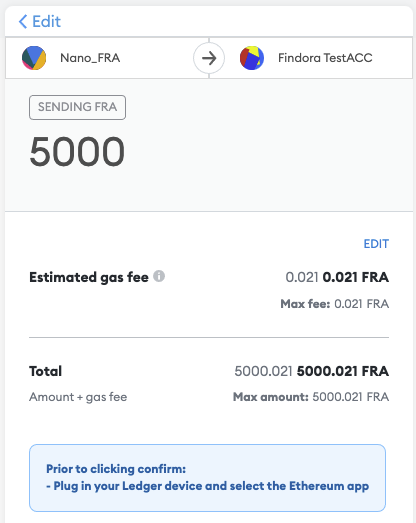
Task: Click the bold 5000.021 FRA total
Action: [343, 371]
